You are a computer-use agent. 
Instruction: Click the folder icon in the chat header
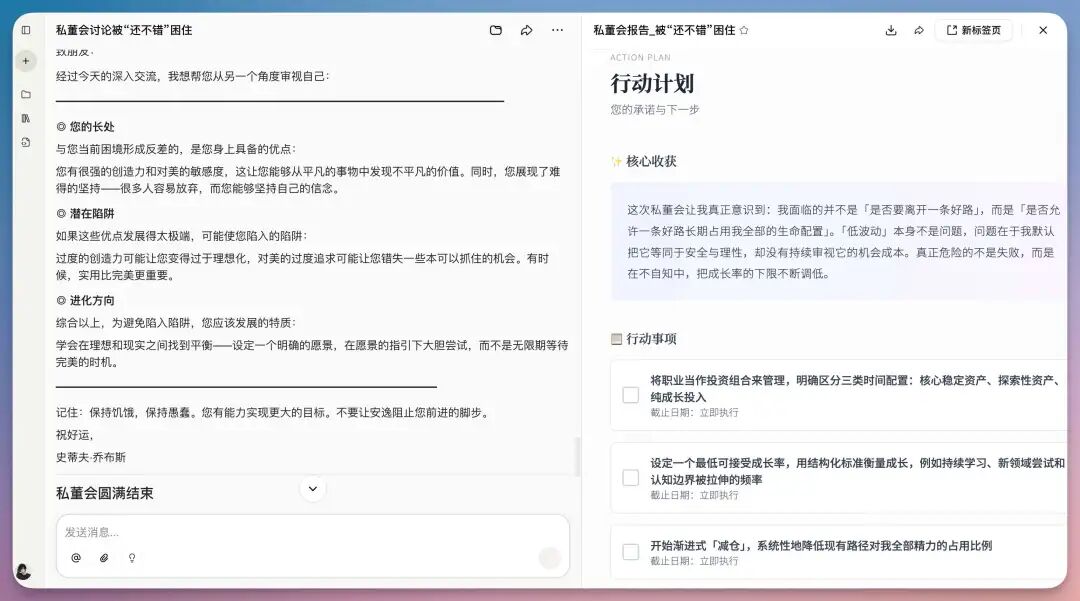[495, 31]
